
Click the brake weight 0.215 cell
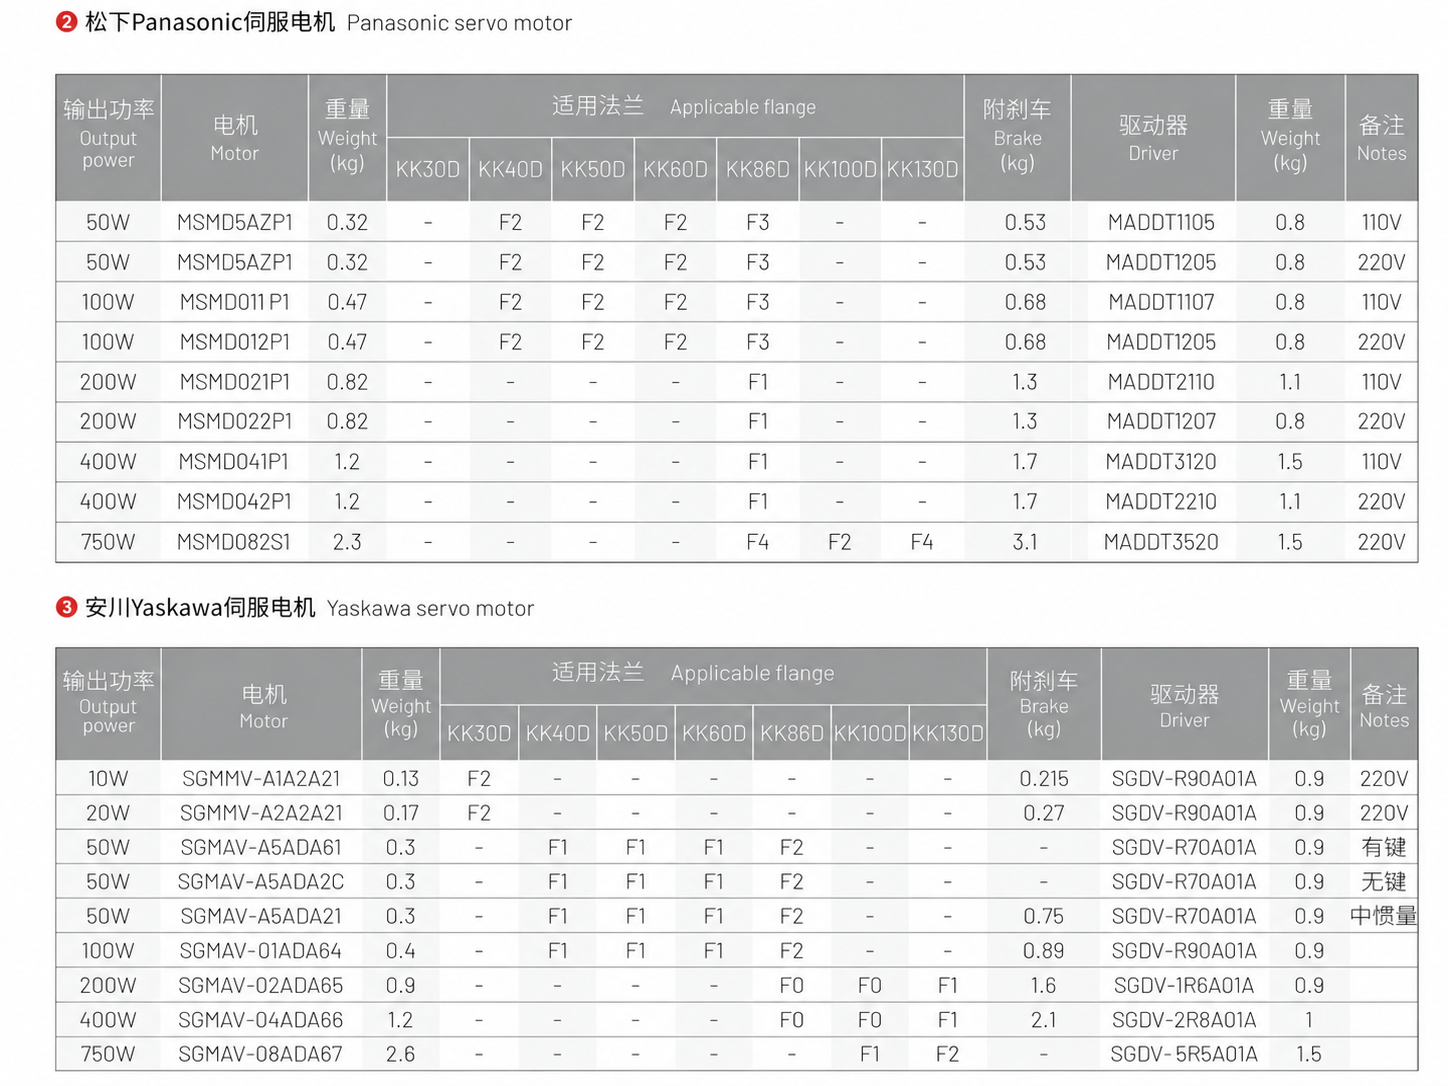(x=1044, y=778)
